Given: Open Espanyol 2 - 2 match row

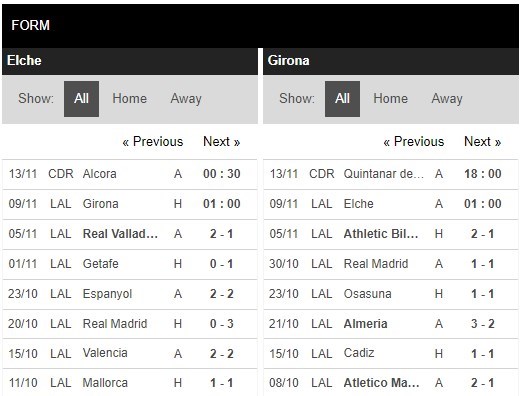Looking at the screenshot, I should [130, 294].
